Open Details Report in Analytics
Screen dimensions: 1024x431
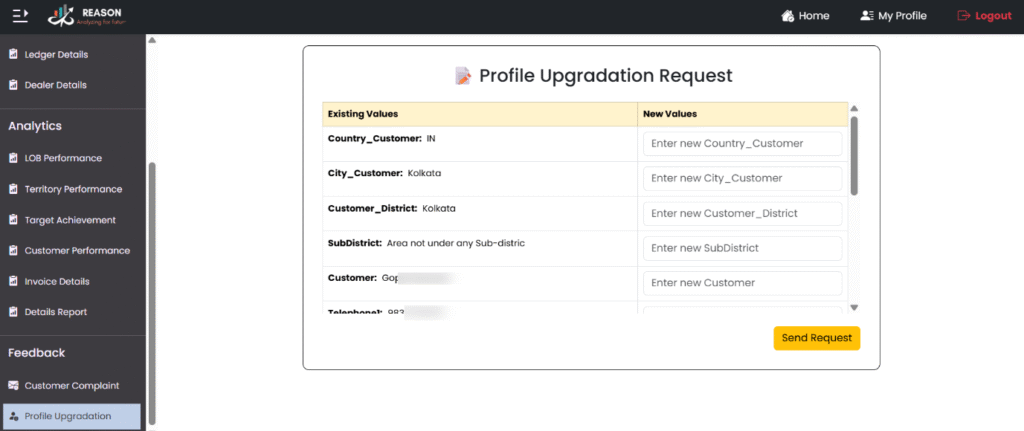pos(56,312)
